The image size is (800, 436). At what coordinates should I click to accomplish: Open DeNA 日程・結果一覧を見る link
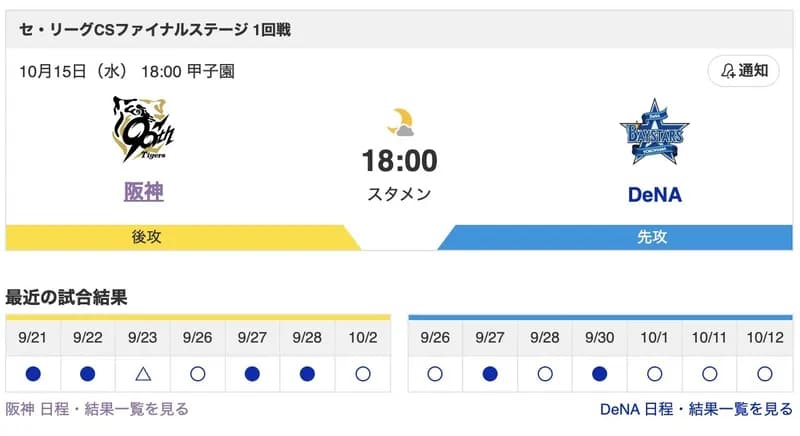coord(696,409)
